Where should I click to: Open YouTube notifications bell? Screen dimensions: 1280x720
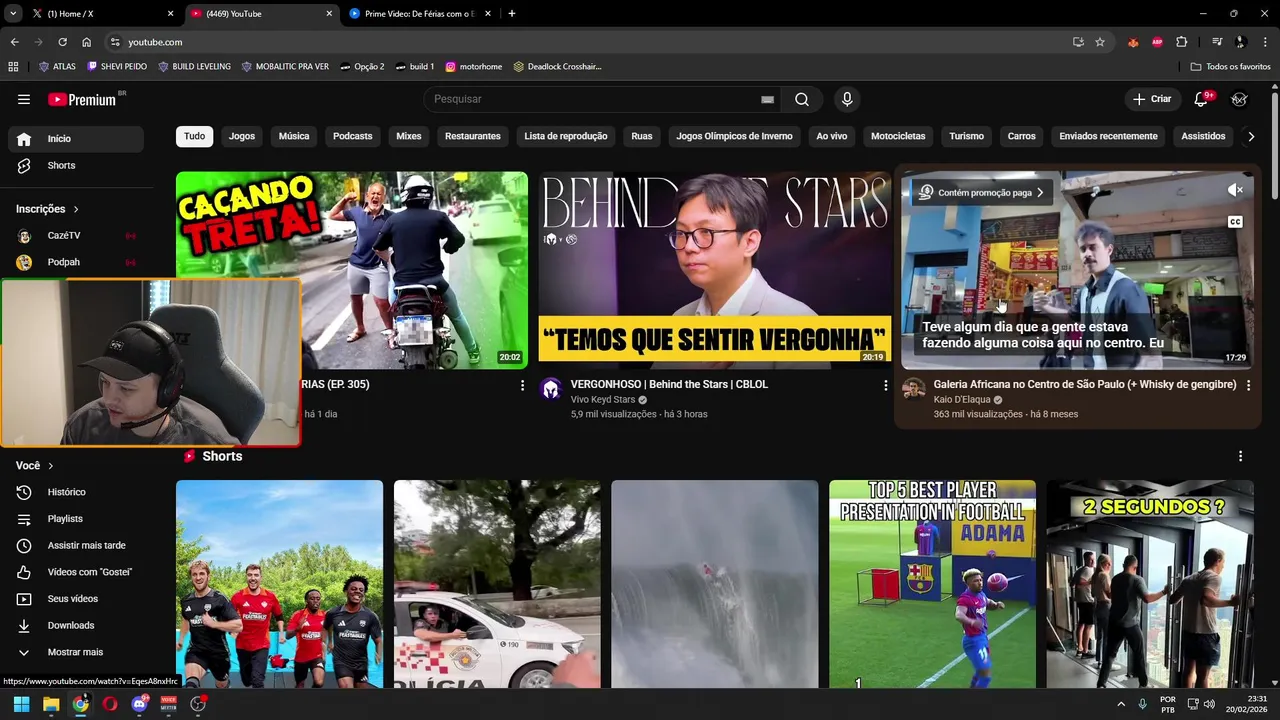click(x=1202, y=99)
